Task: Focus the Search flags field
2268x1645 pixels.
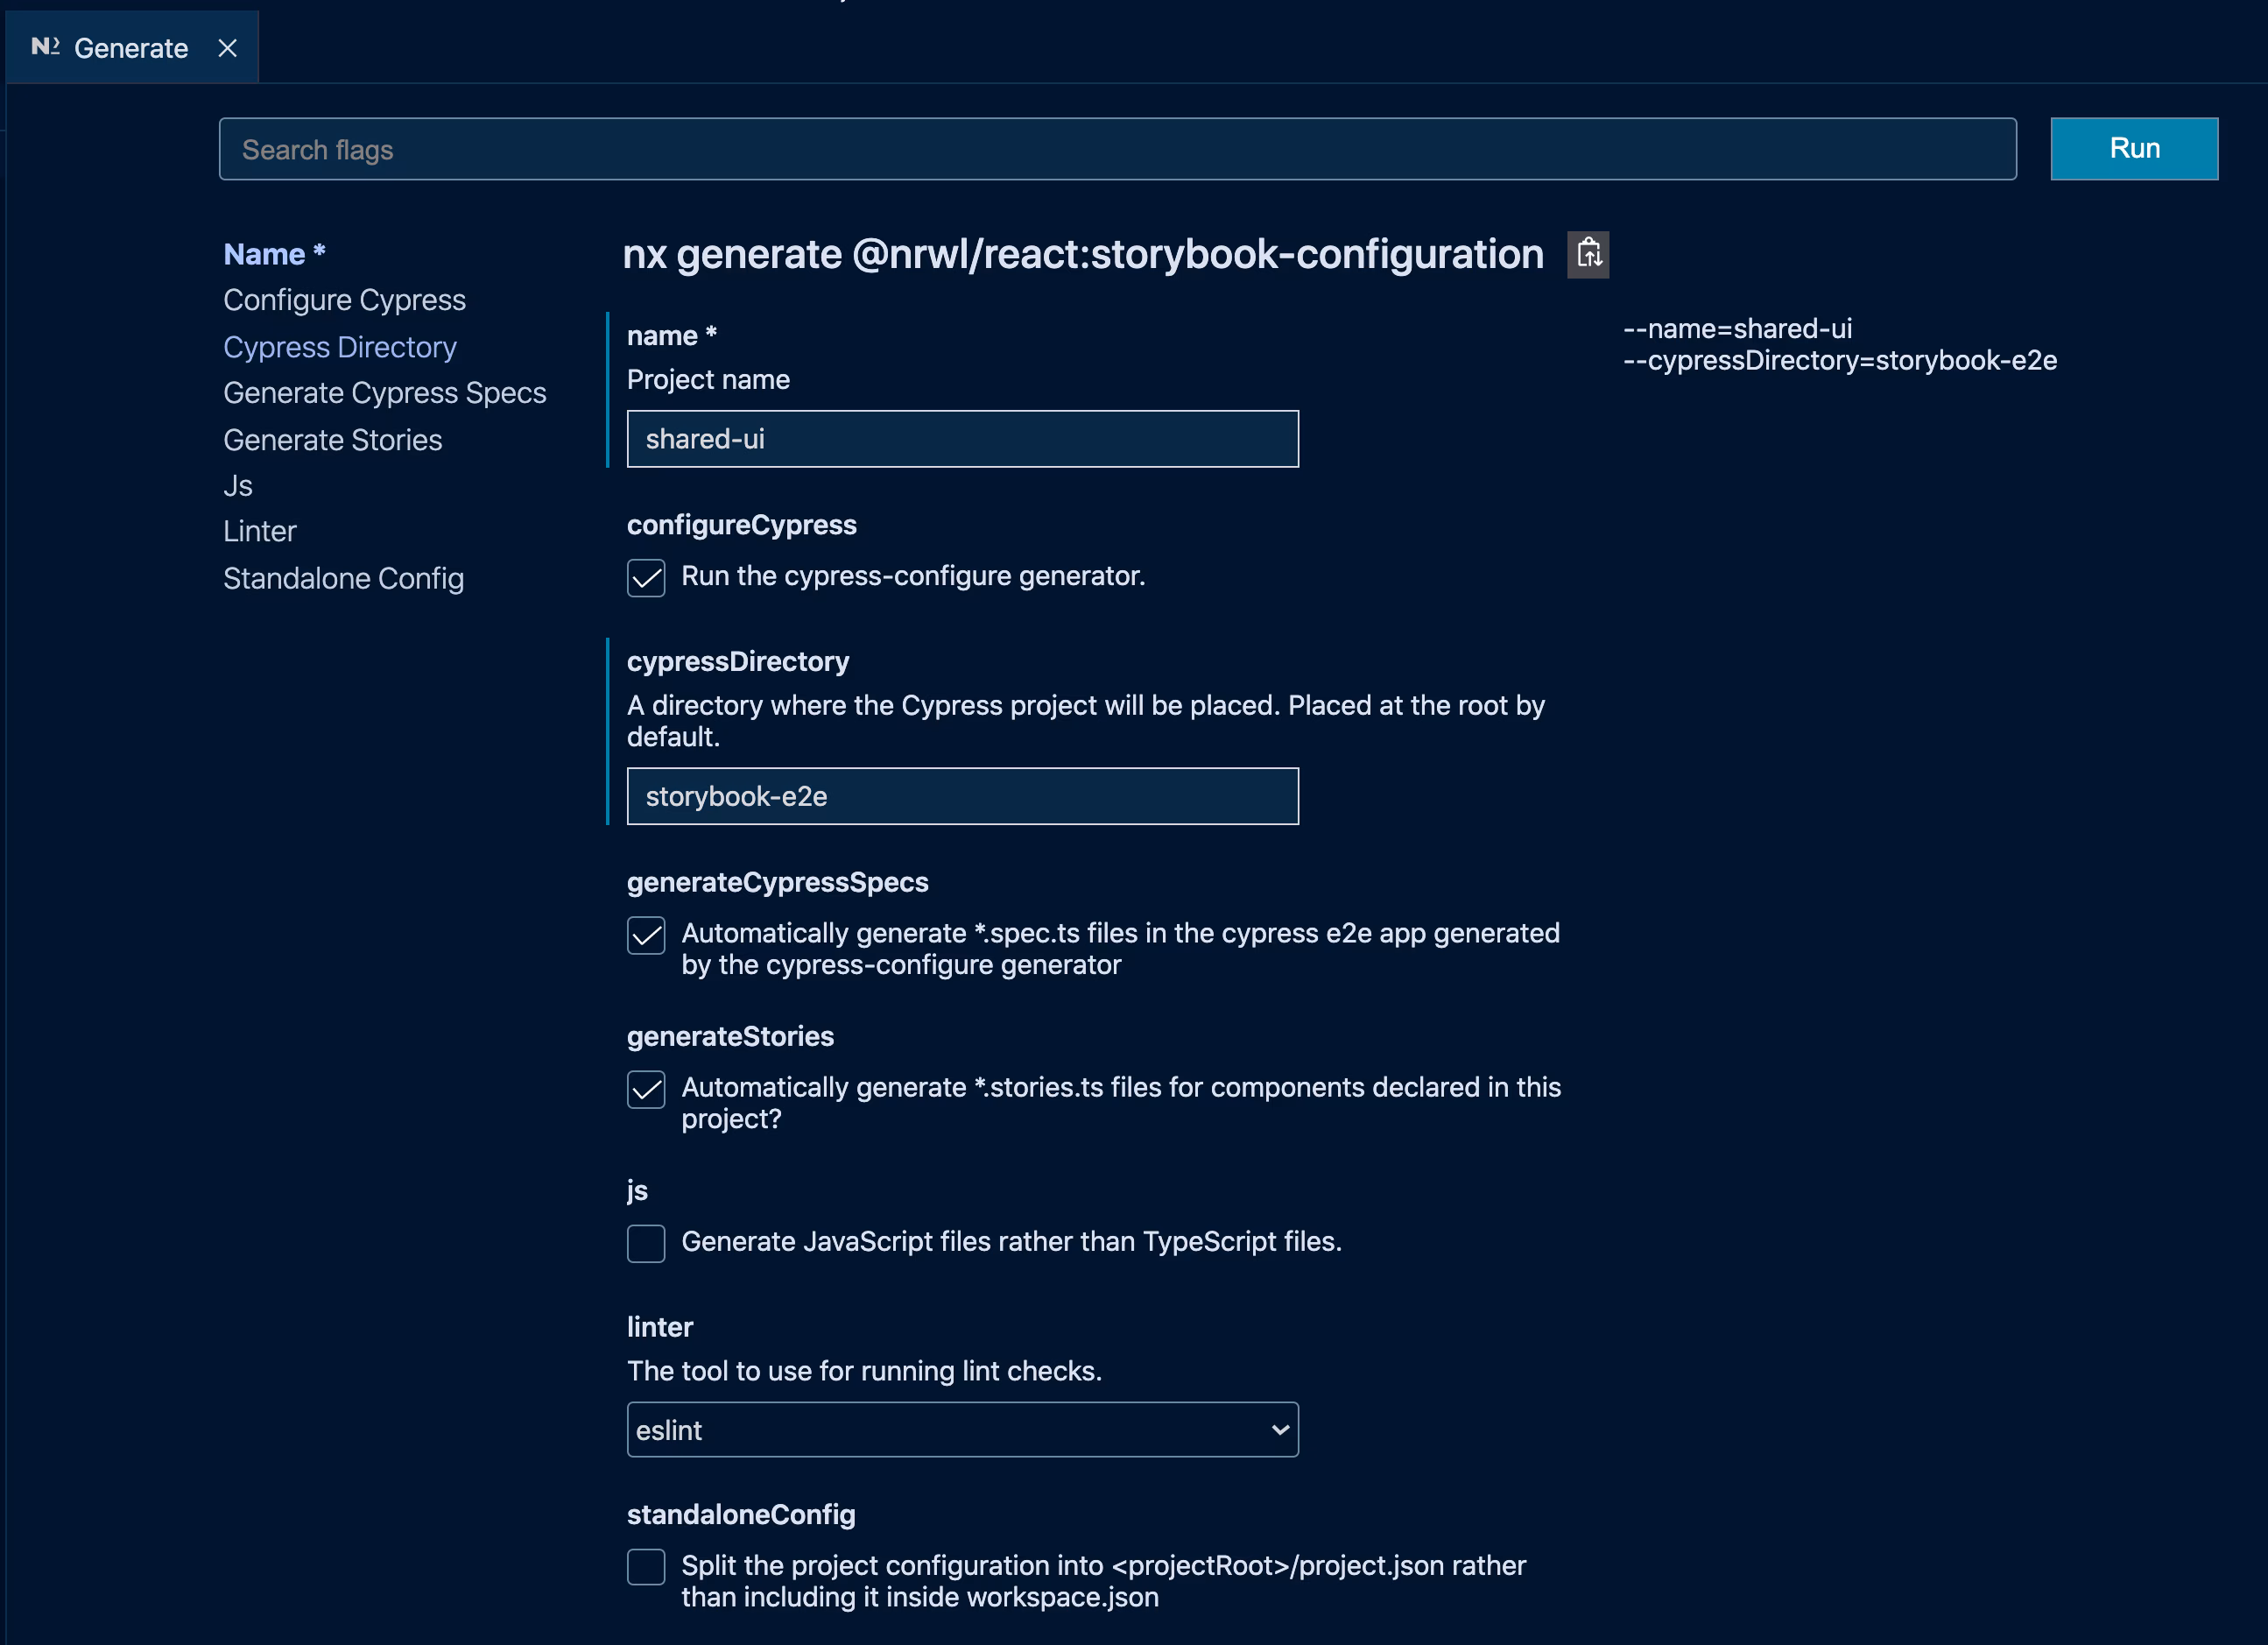Action: 1117,149
